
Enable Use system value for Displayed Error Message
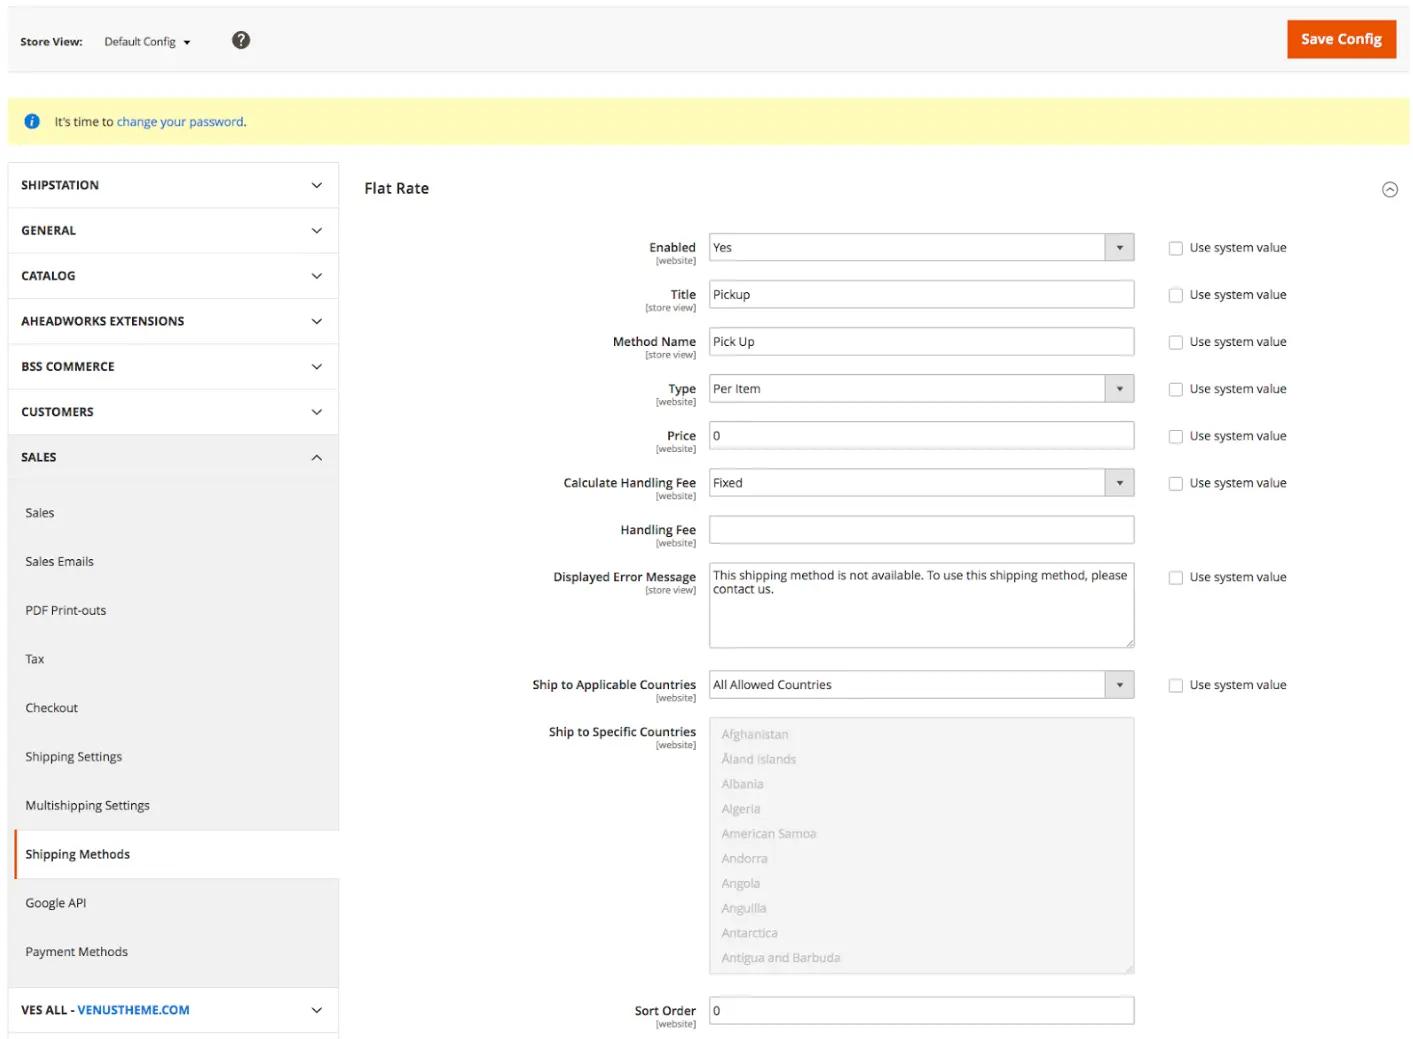click(x=1176, y=577)
